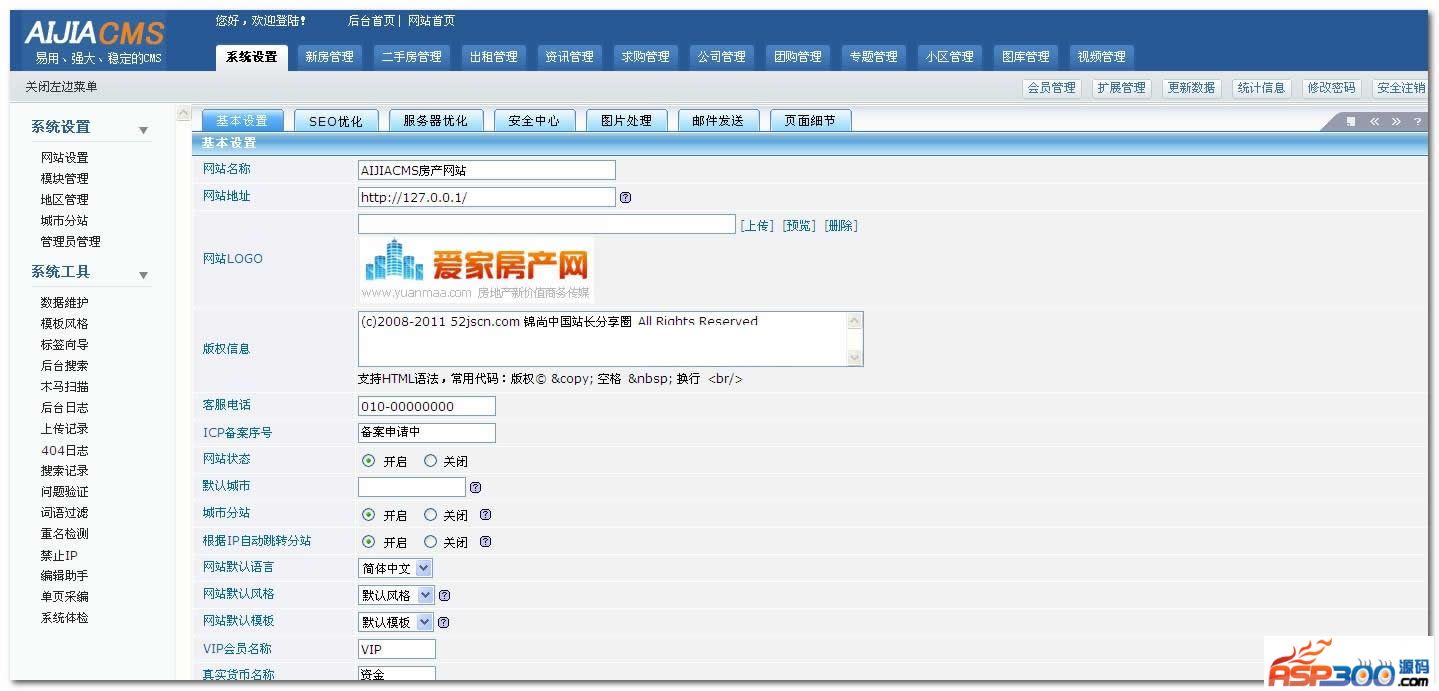Click the 版权信息 textarea scroll-down arrow
This screenshot has width=1439, height=691.
[854, 357]
